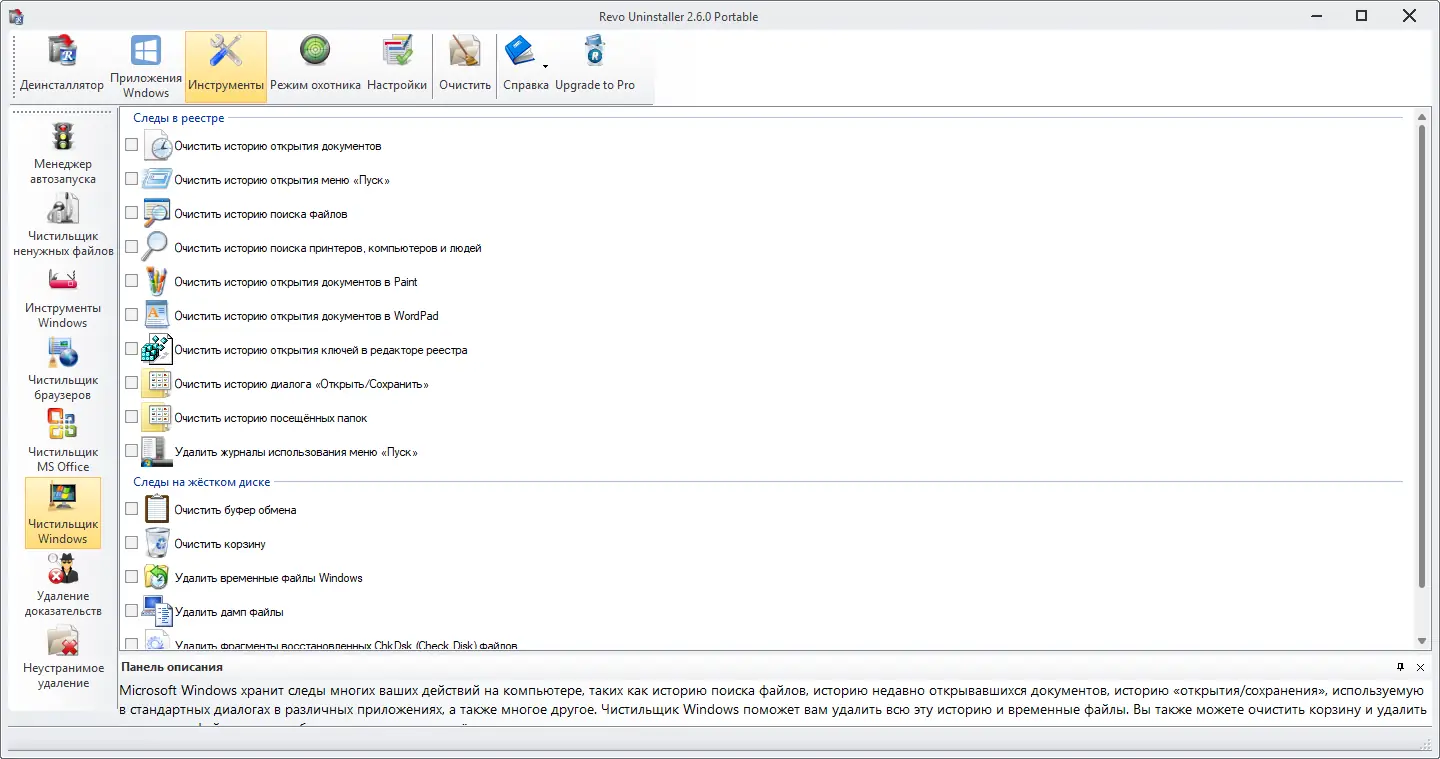Enable the Очистить корзину checkbox

coord(132,543)
